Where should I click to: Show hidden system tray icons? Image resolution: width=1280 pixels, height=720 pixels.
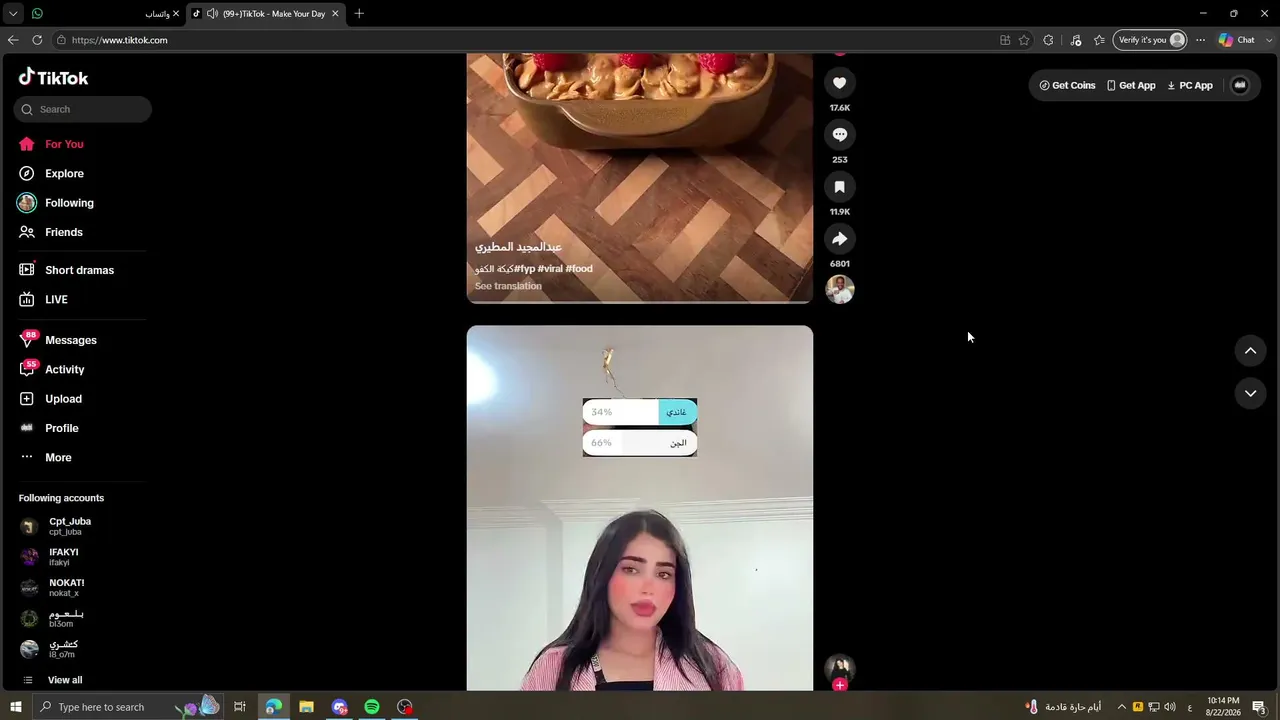tap(1121, 707)
